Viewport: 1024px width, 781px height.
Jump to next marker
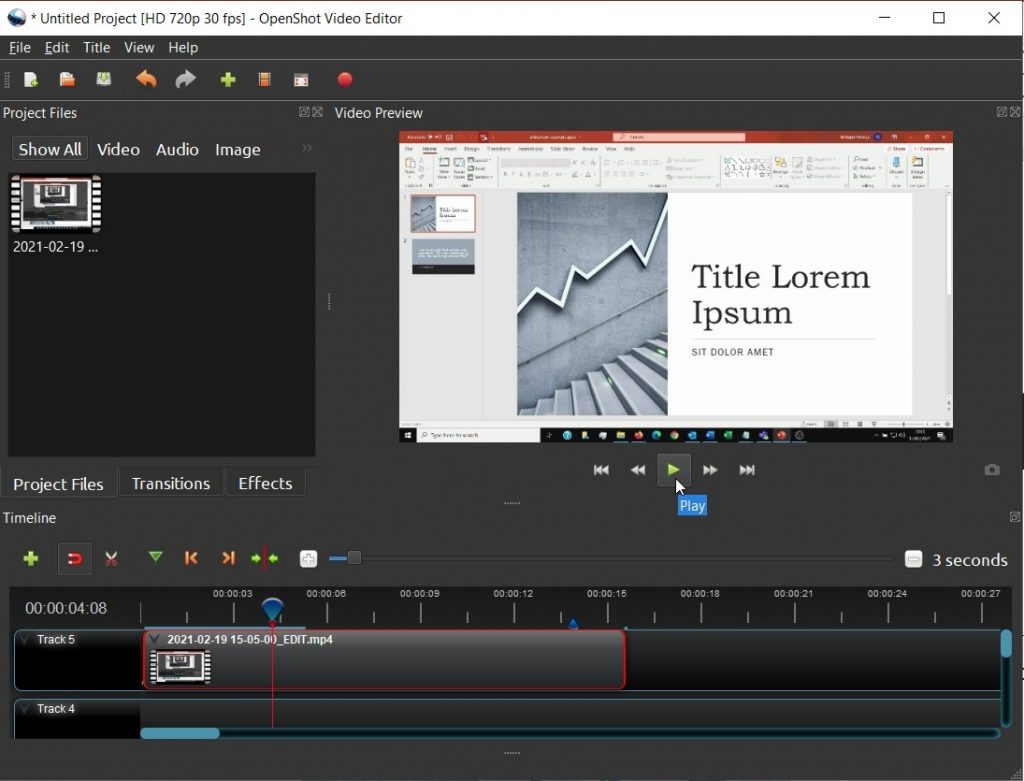point(228,558)
